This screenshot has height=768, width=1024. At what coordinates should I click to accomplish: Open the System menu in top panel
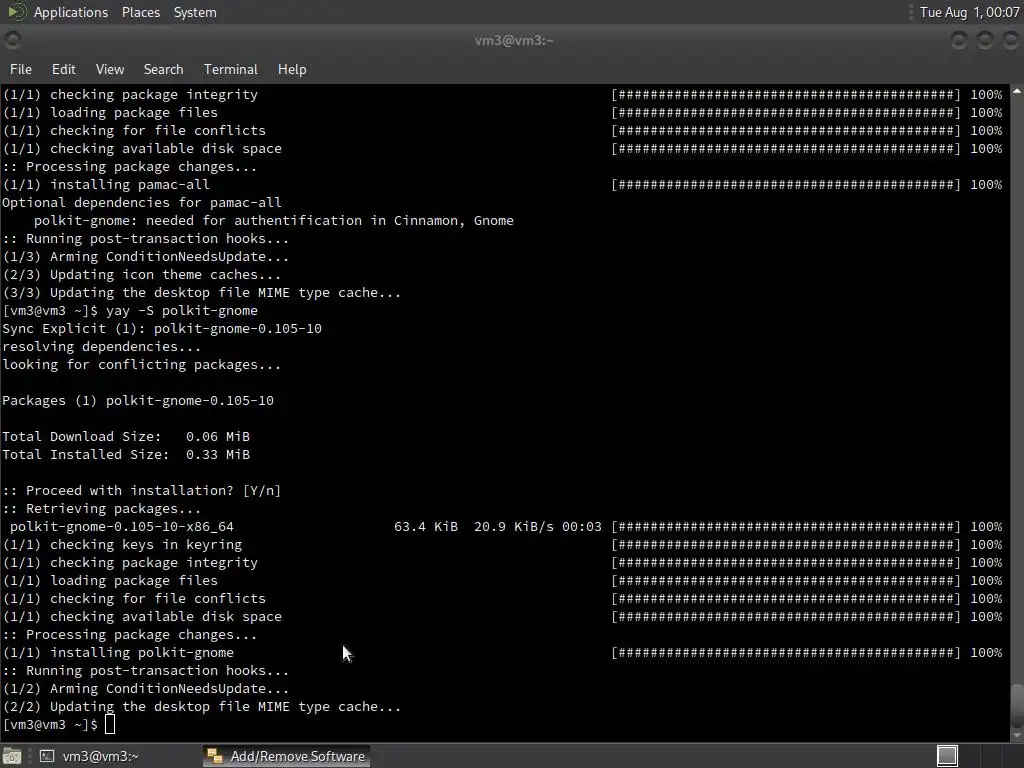[195, 12]
